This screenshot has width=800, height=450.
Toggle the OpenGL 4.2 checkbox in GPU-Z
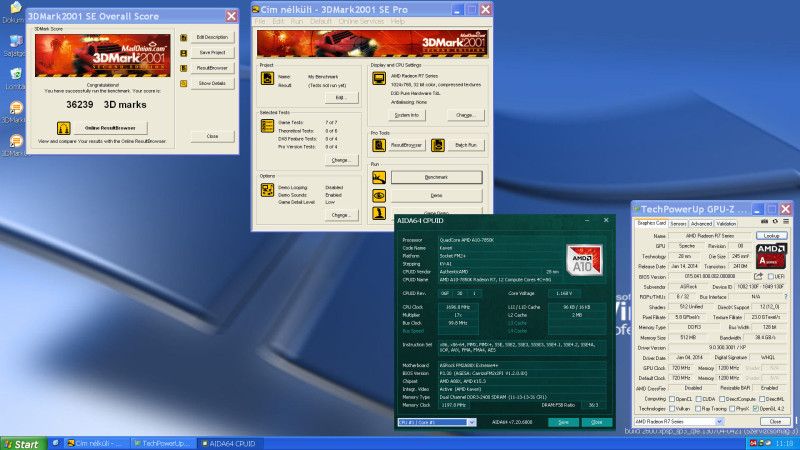click(x=756, y=409)
